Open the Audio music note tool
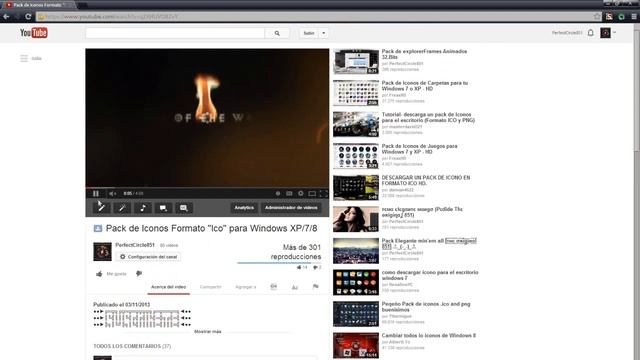Image resolution: width=640 pixels, height=360 pixels. [x=143, y=208]
